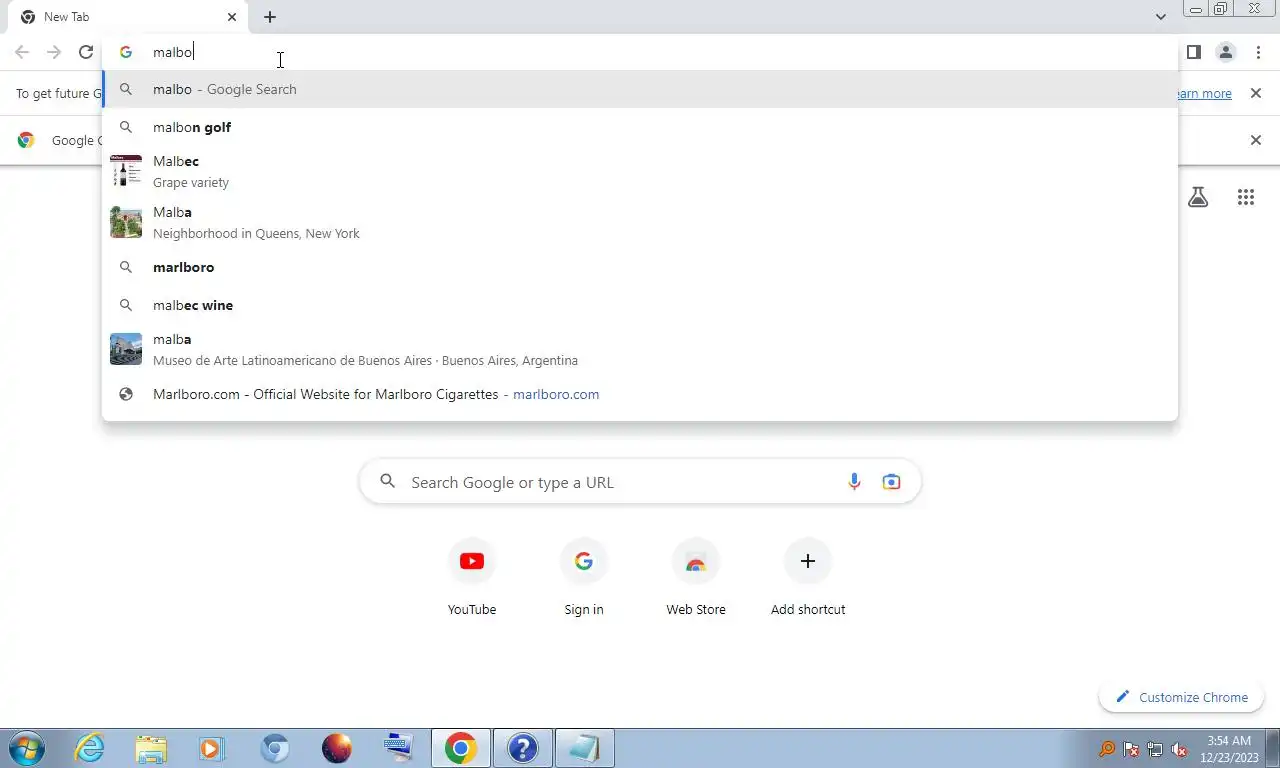This screenshot has width=1280, height=768.
Task: Click the Action Center flag tray icon
Action: [x=1132, y=749]
